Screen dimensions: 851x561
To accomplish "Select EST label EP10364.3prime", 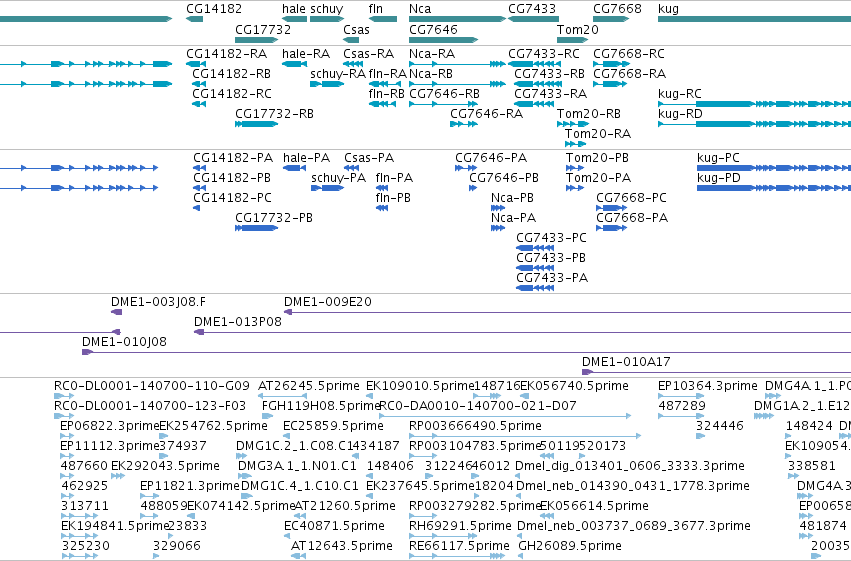I will tap(708, 387).
